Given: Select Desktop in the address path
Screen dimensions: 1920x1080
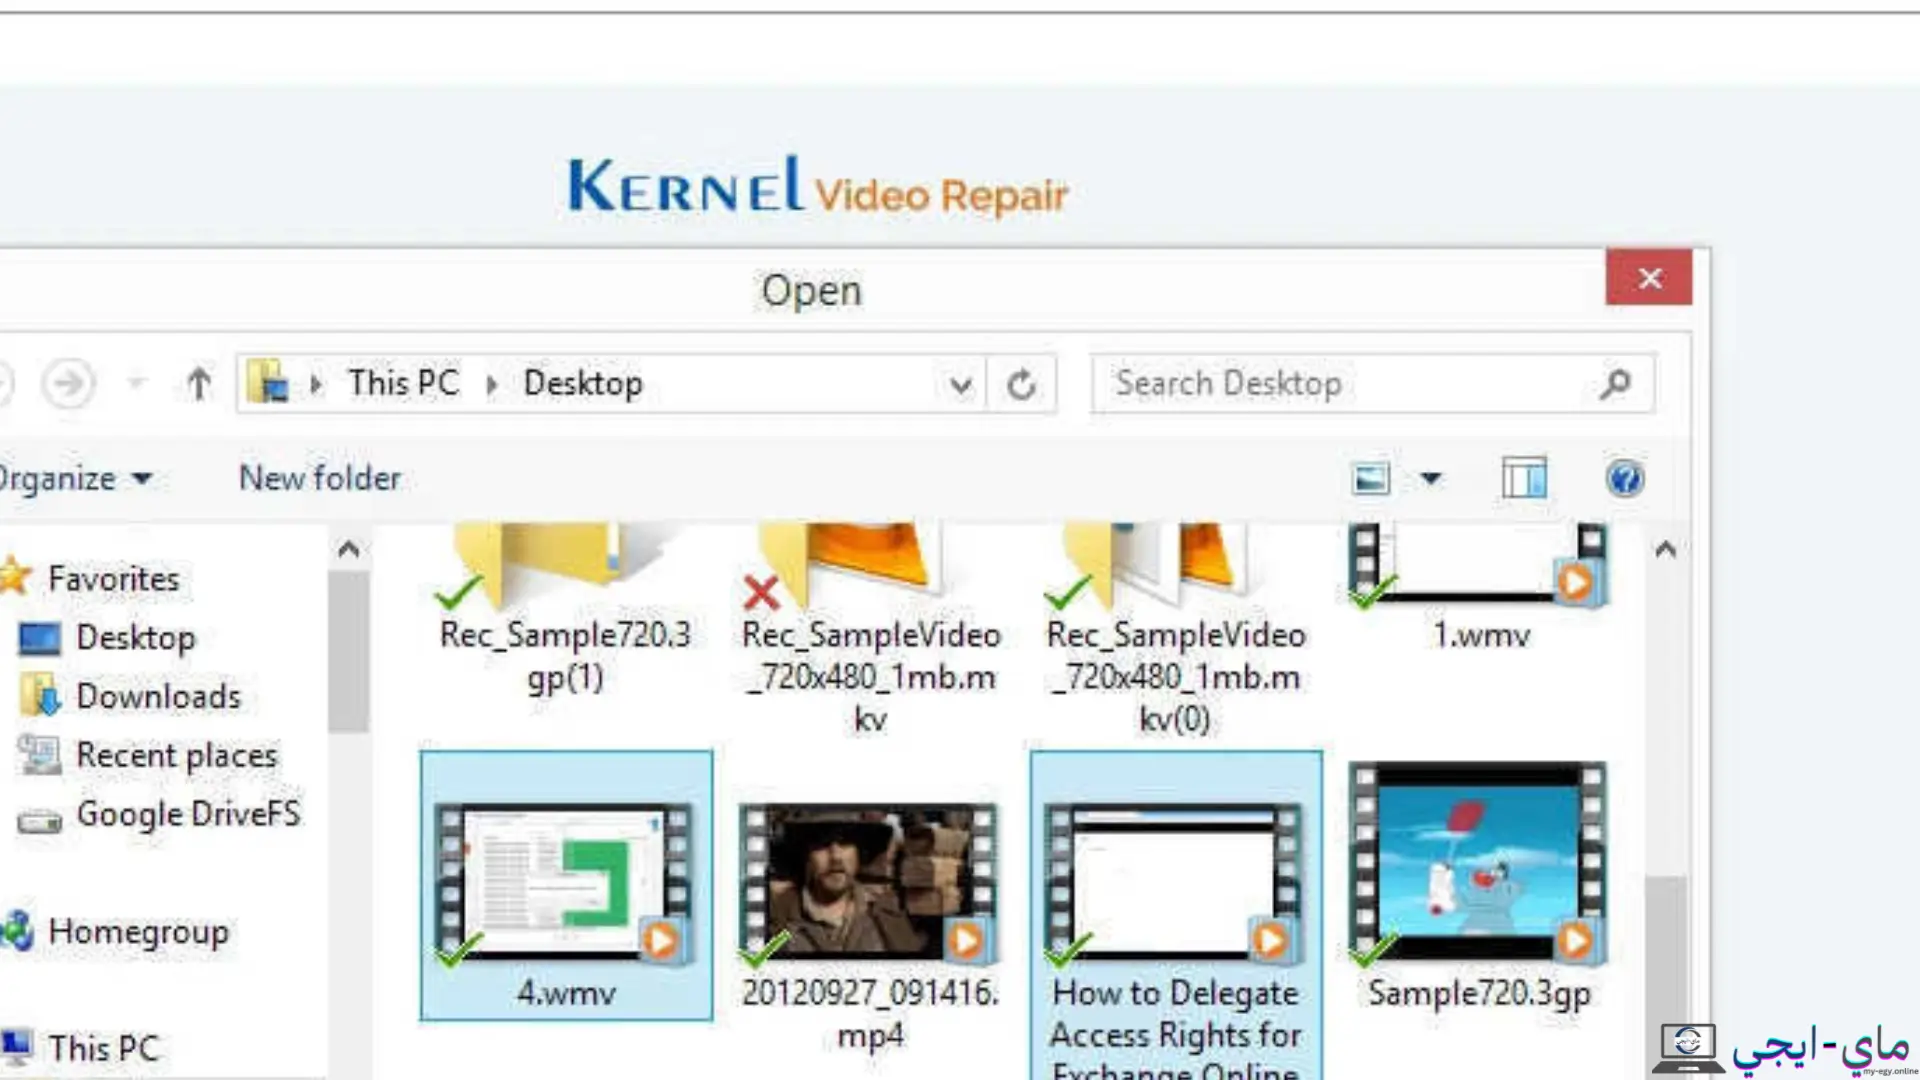Looking at the screenshot, I should [x=583, y=383].
